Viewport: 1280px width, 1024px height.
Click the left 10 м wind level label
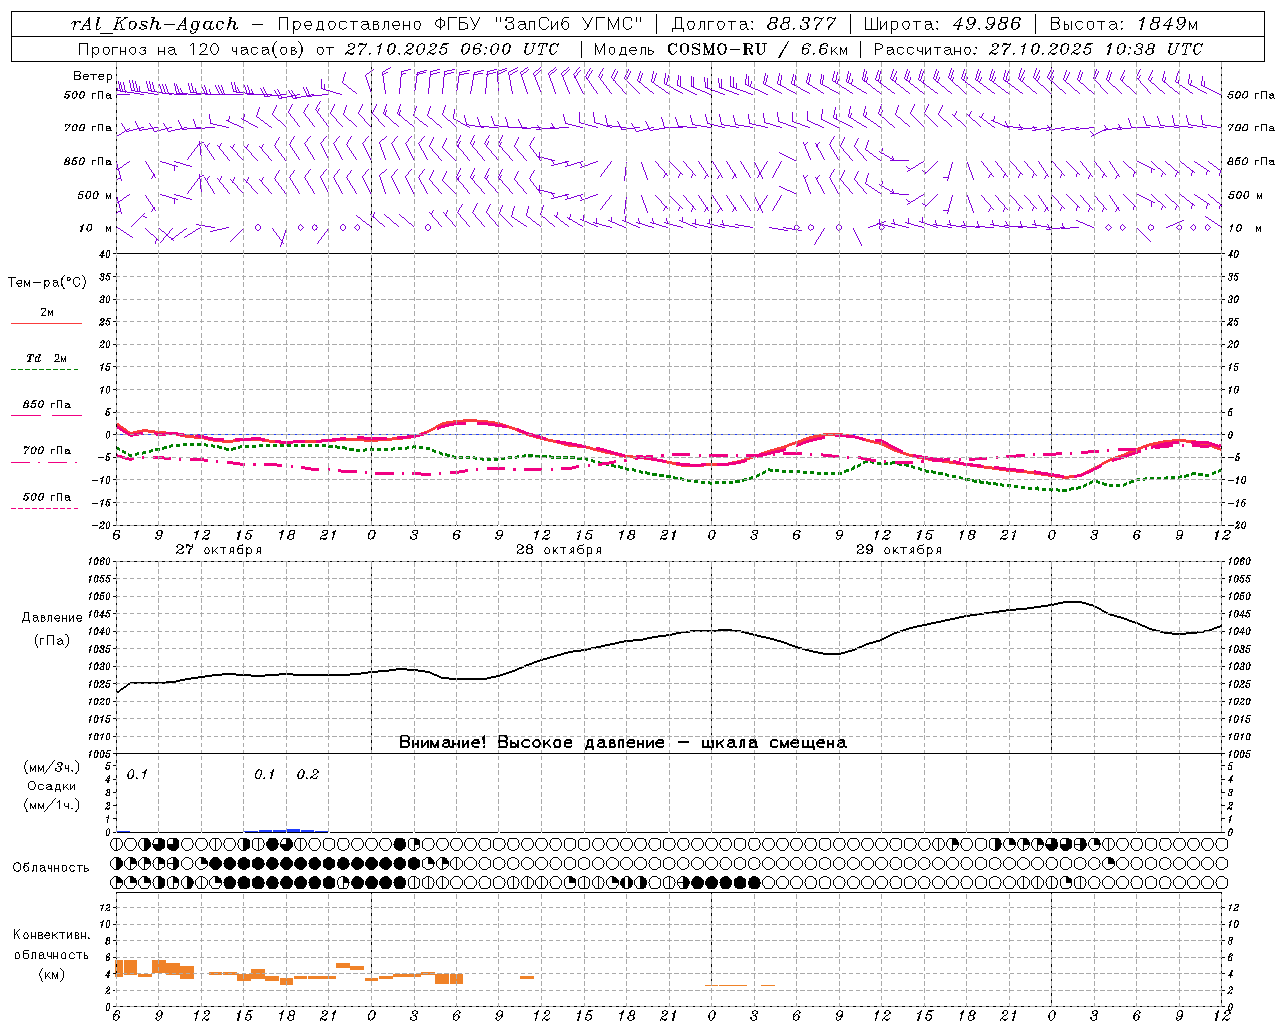click(x=96, y=228)
